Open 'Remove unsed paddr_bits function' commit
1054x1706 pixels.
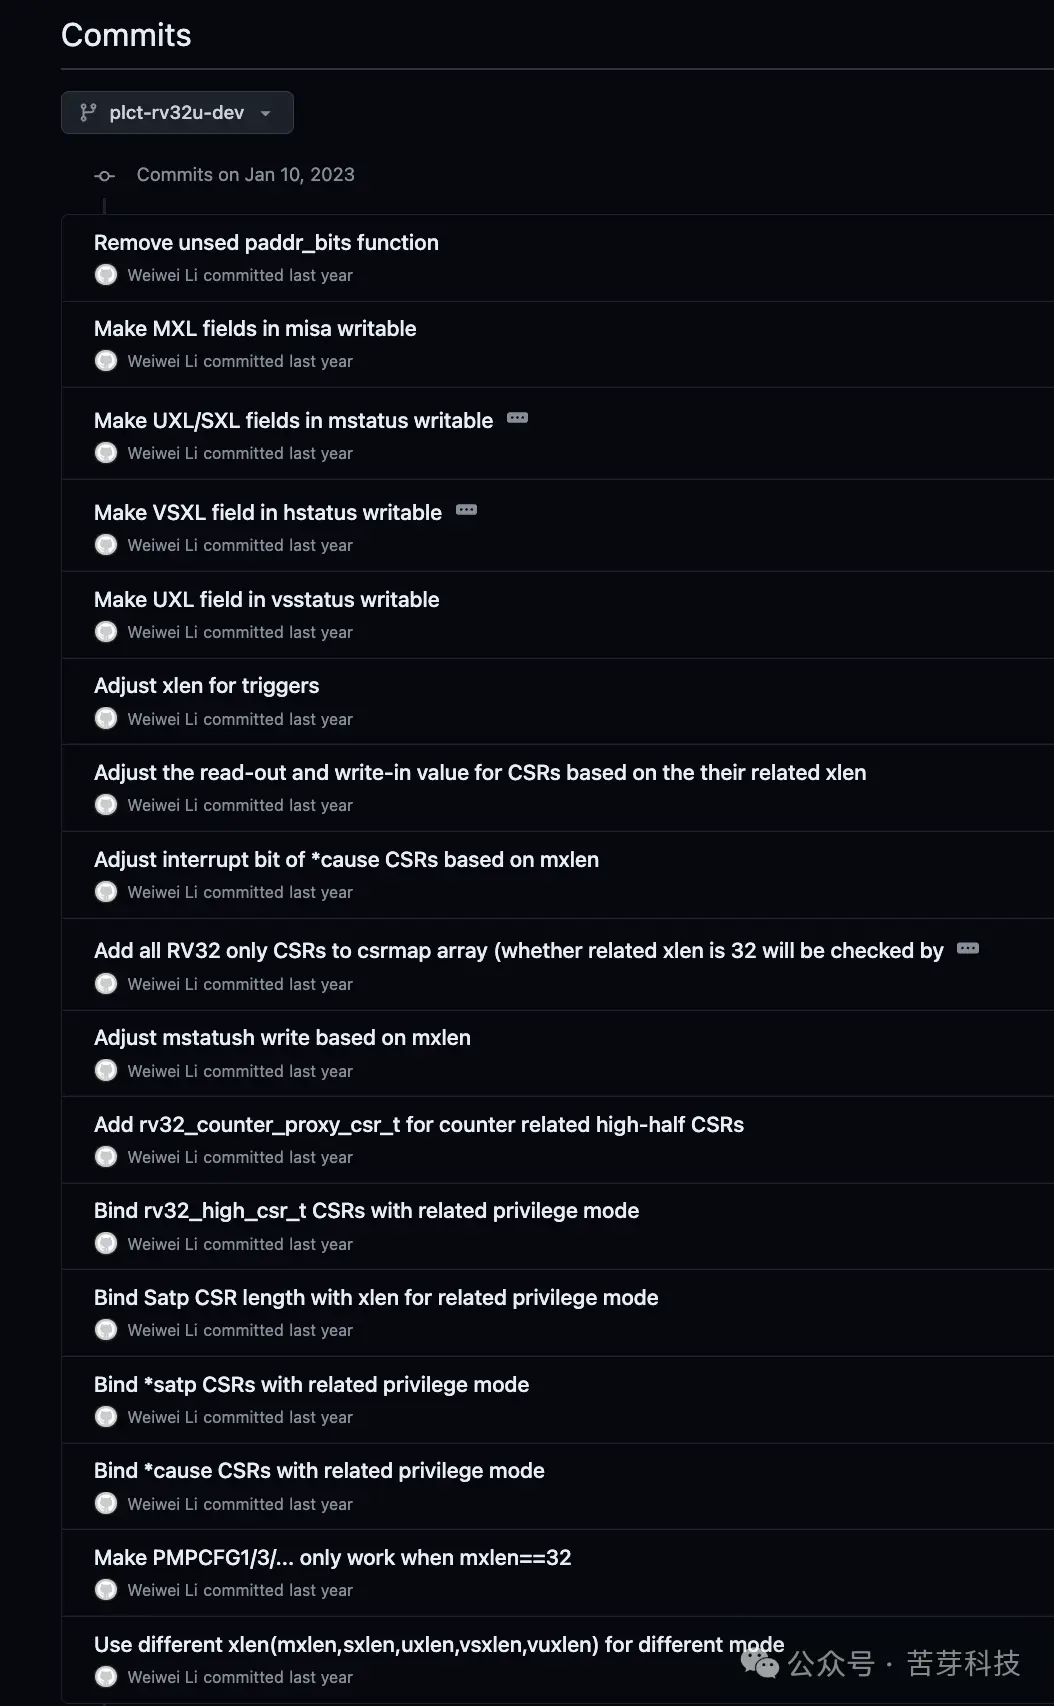(266, 243)
